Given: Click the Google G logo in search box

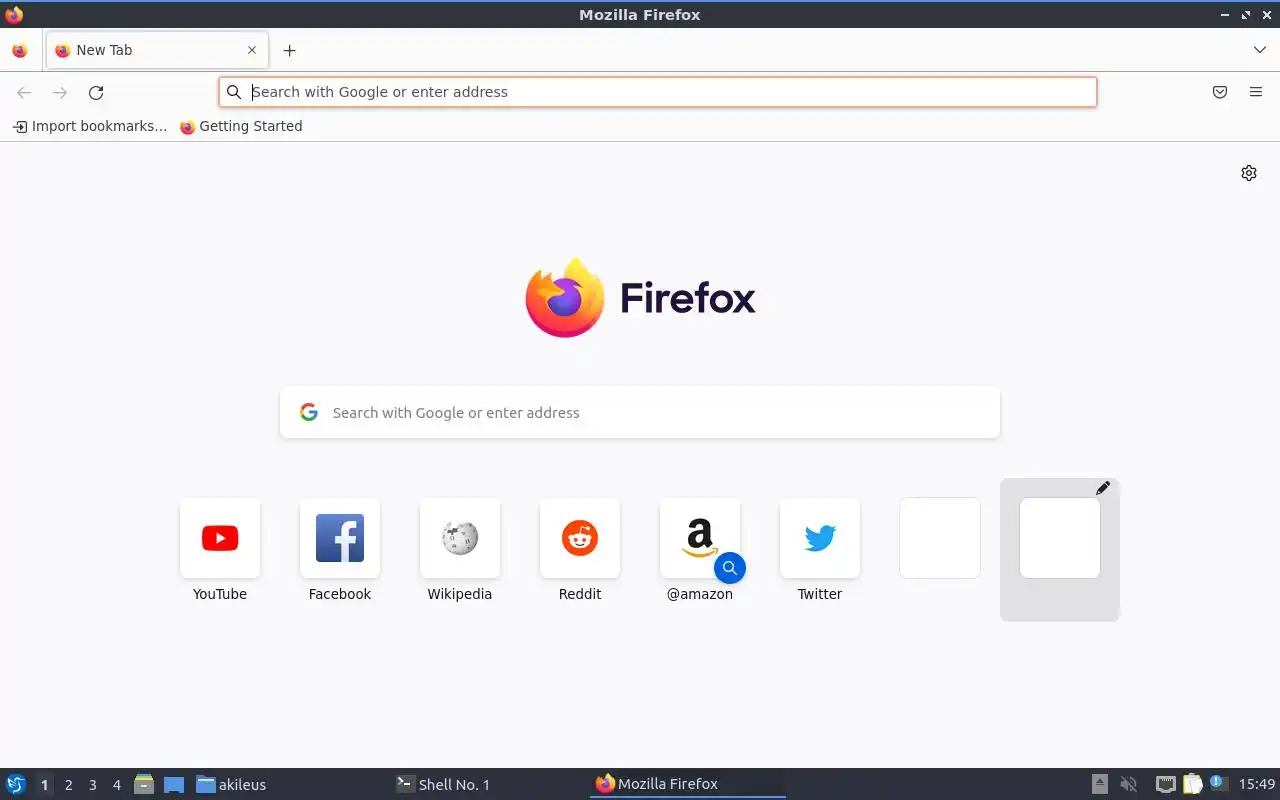Looking at the screenshot, I should (x=309, y=412).
